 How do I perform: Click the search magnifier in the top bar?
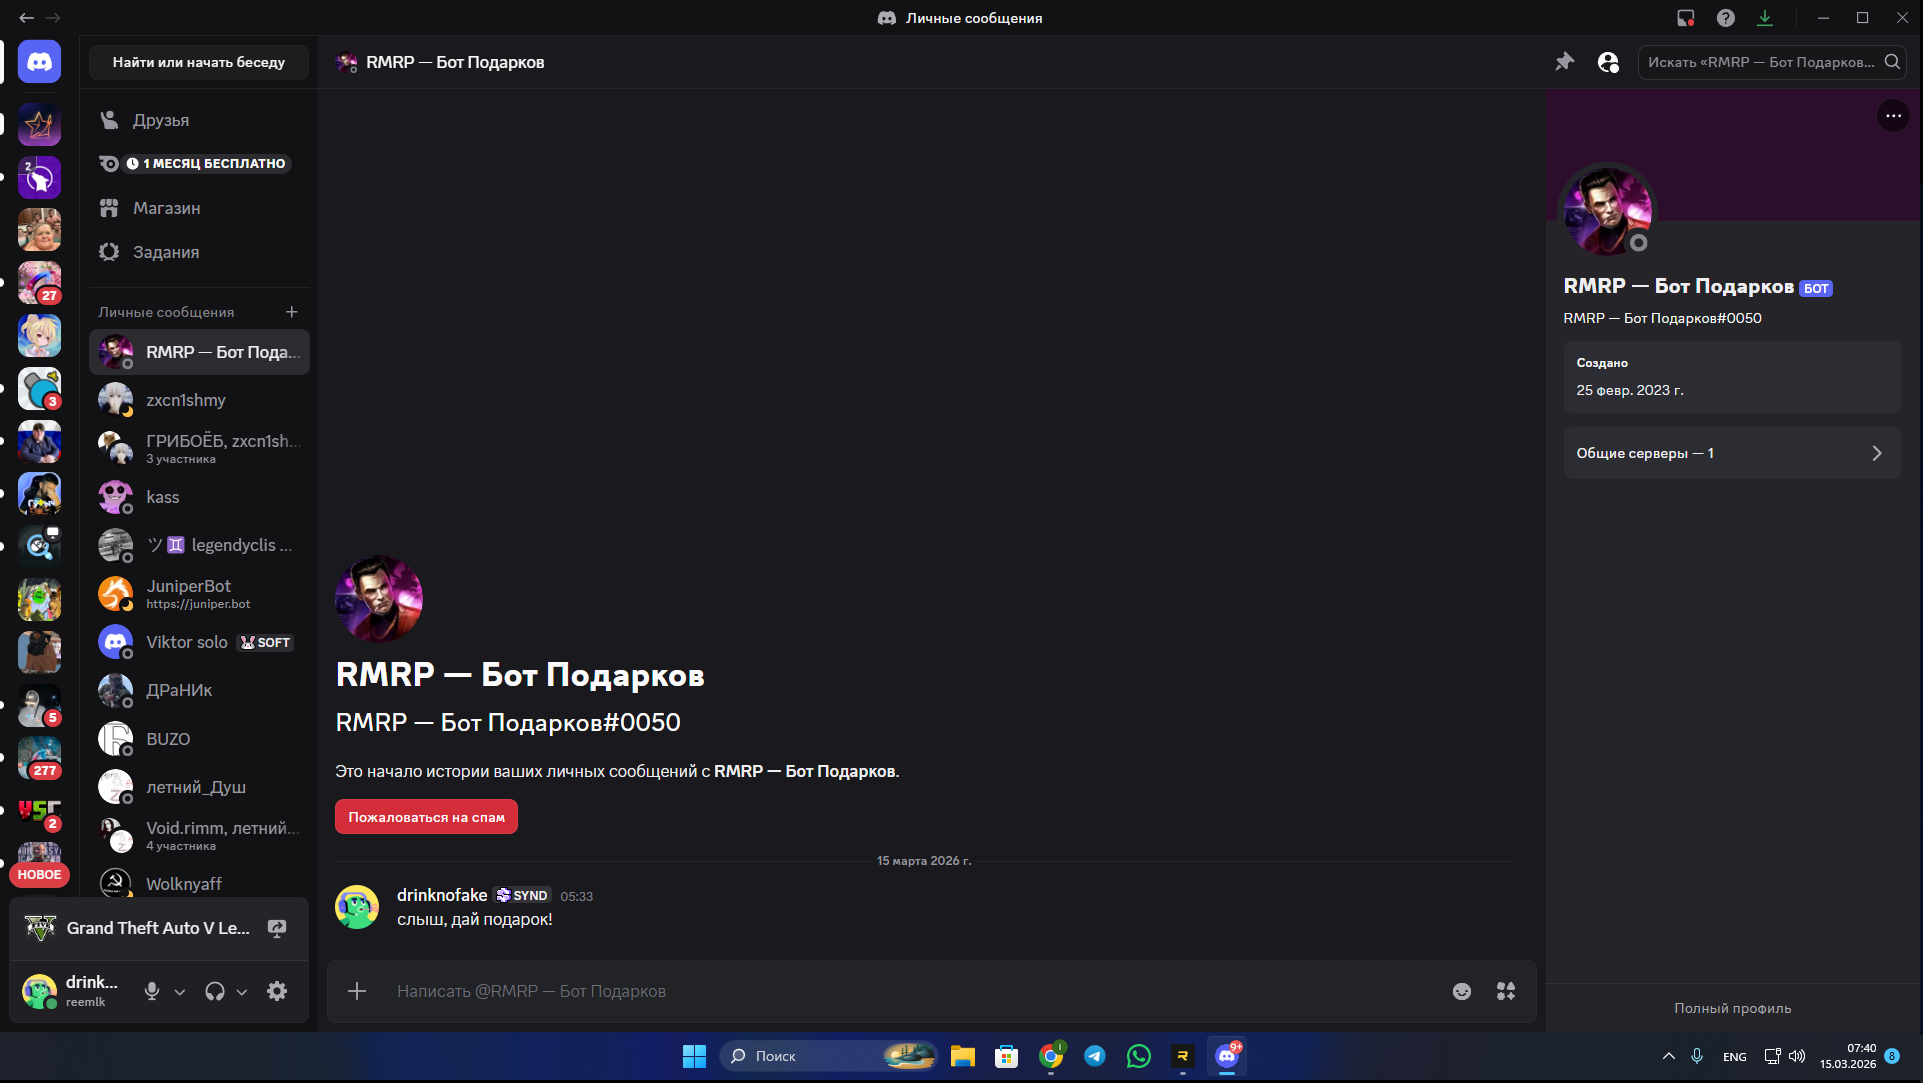click(x=1892, y=61)
